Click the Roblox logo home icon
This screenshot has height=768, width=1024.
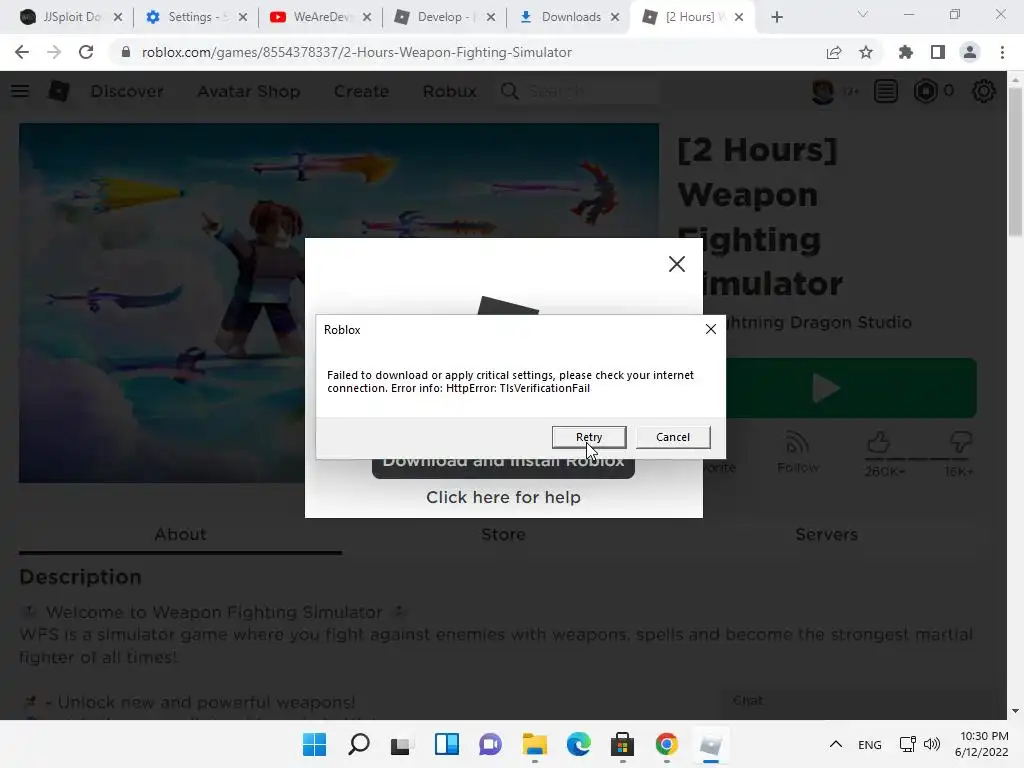click(x=59, y=91)
